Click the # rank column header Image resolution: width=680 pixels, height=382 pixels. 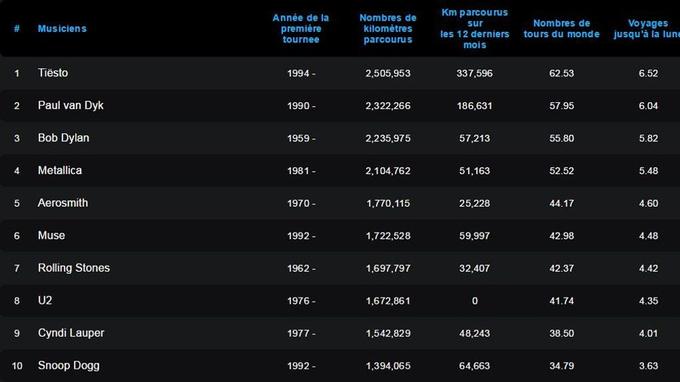tap(16, 29)
